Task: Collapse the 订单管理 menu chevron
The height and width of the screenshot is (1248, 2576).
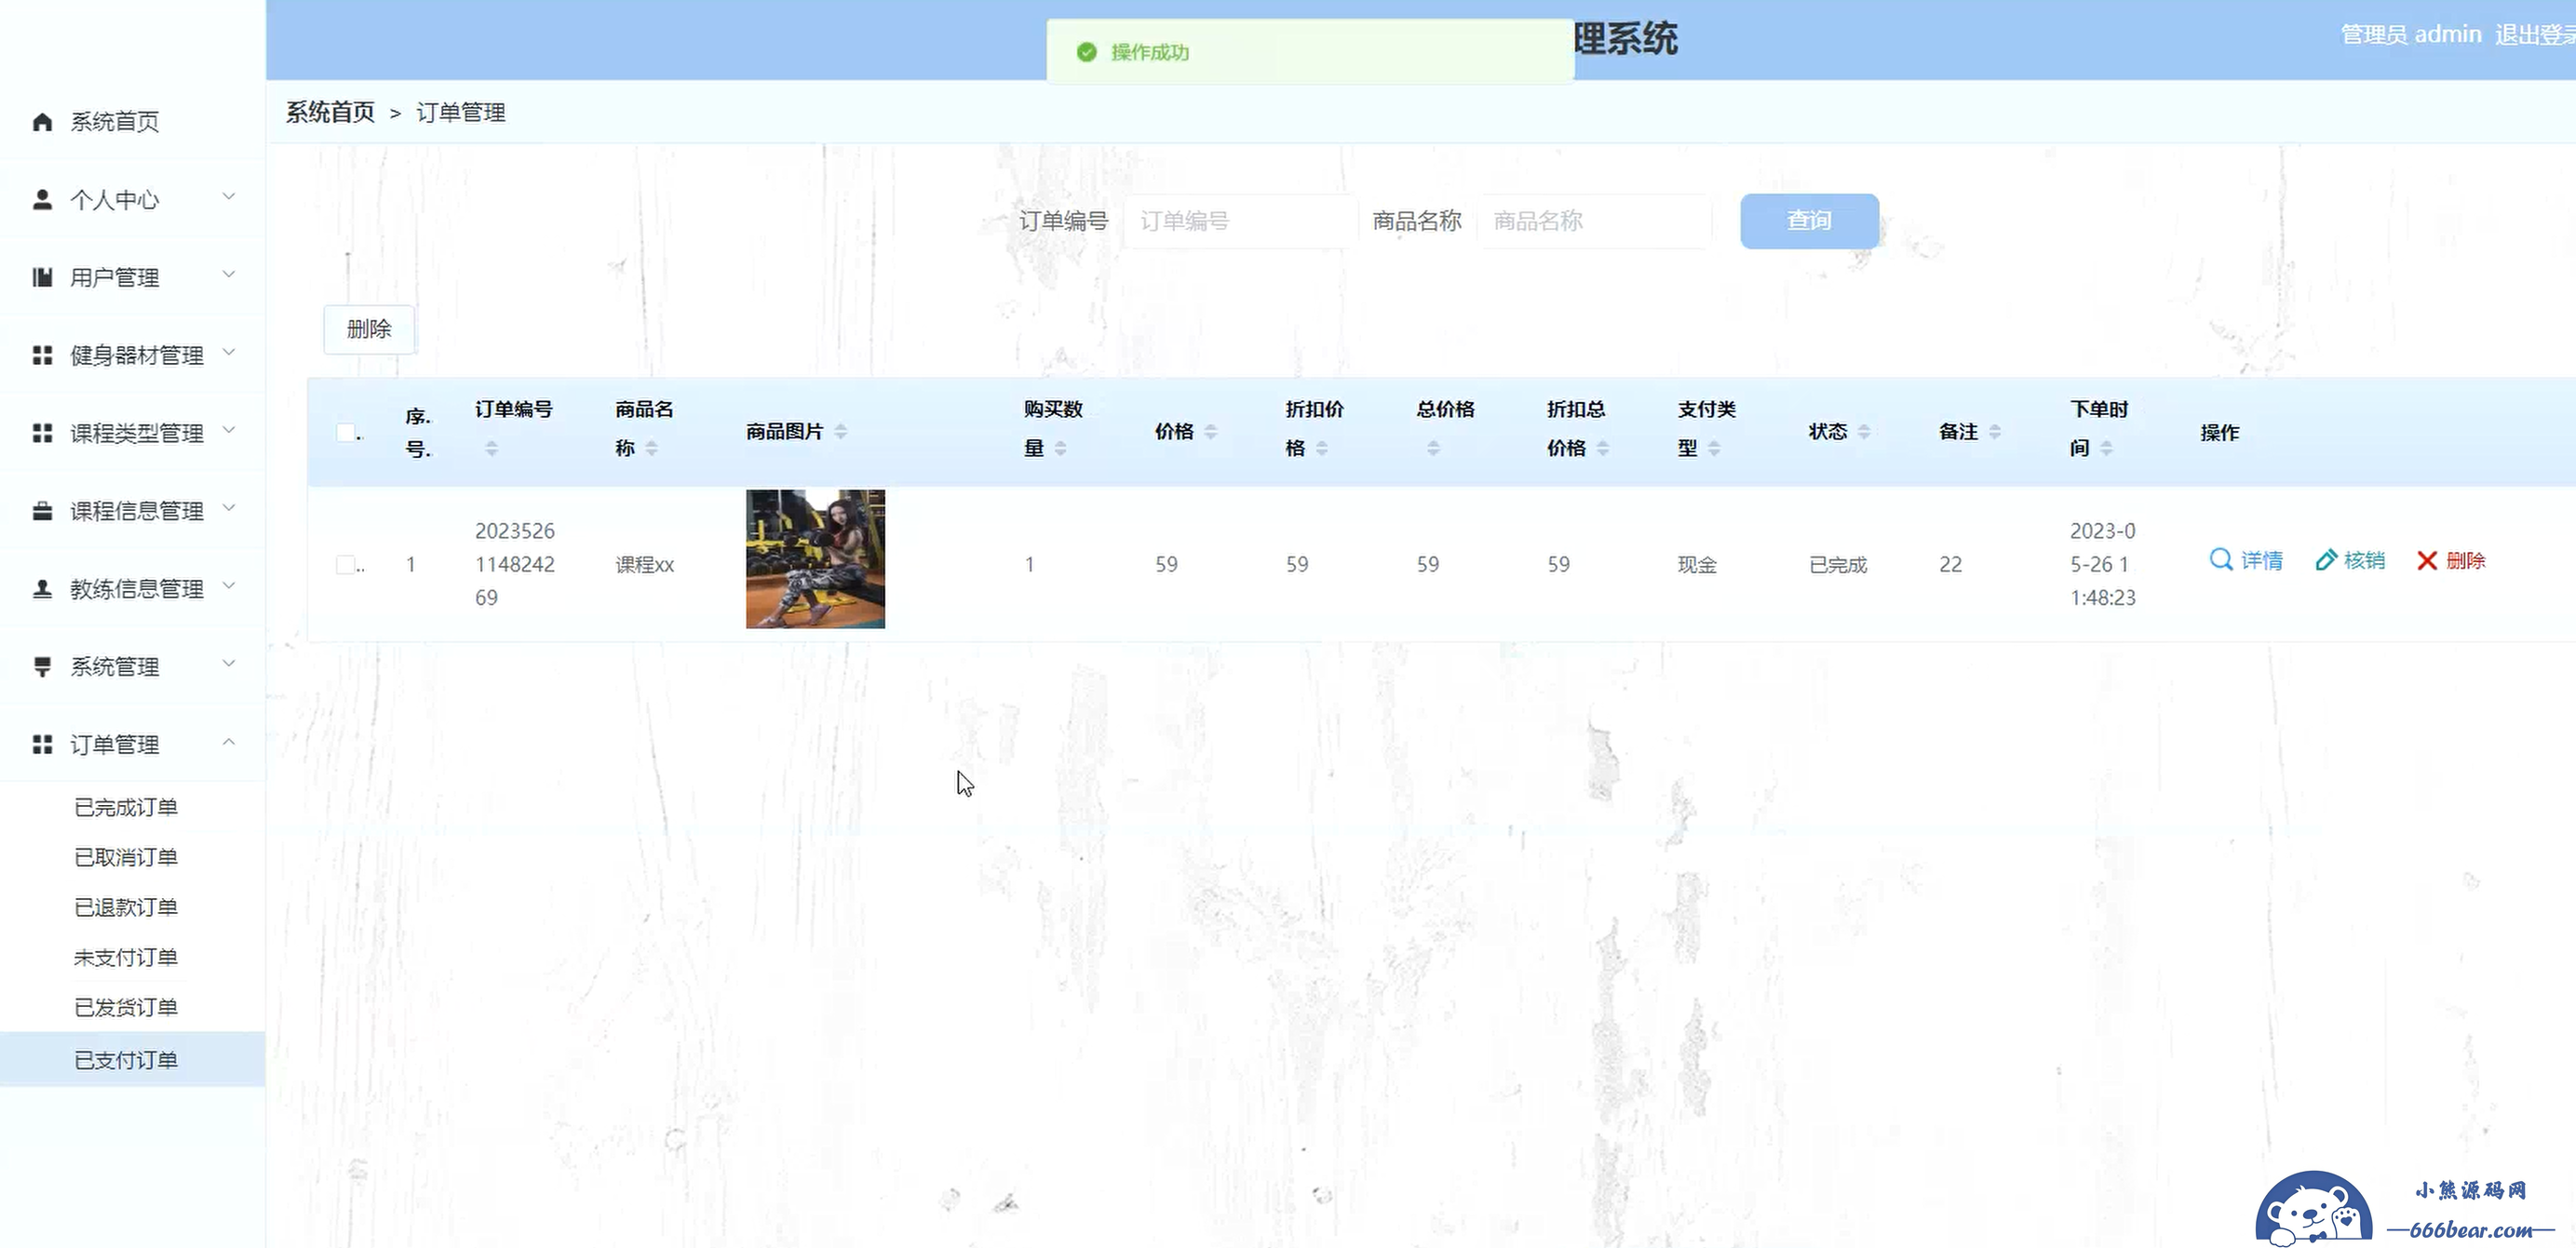Action: coord(229,742)
